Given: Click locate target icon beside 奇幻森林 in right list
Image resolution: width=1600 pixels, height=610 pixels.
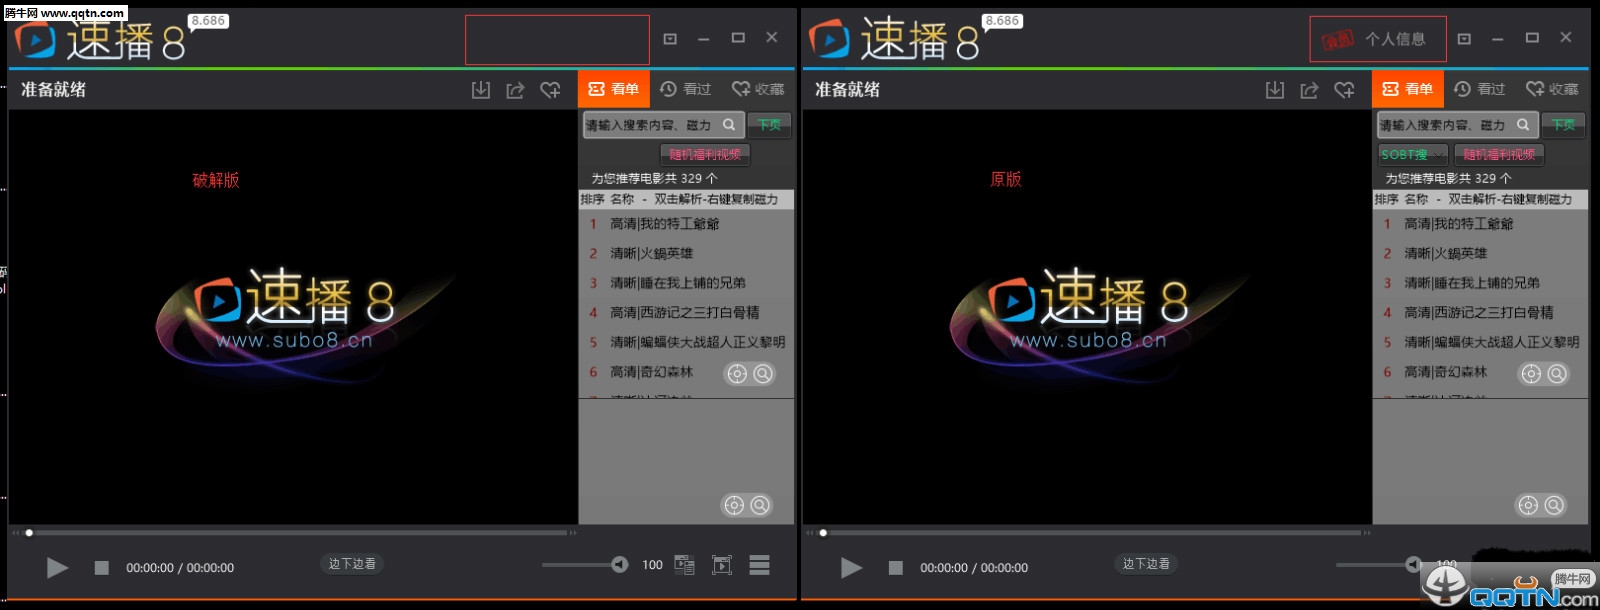Looking at the screenshot, I should 1531,374.
